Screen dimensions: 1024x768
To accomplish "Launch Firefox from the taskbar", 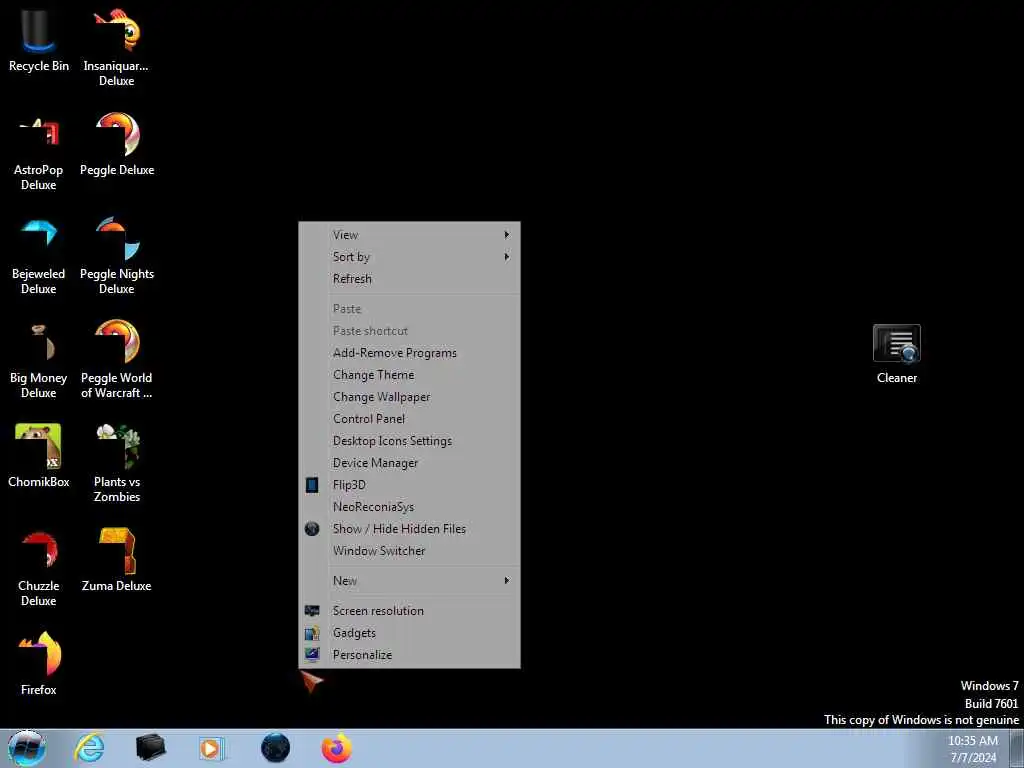I will [x=336, y=748].
